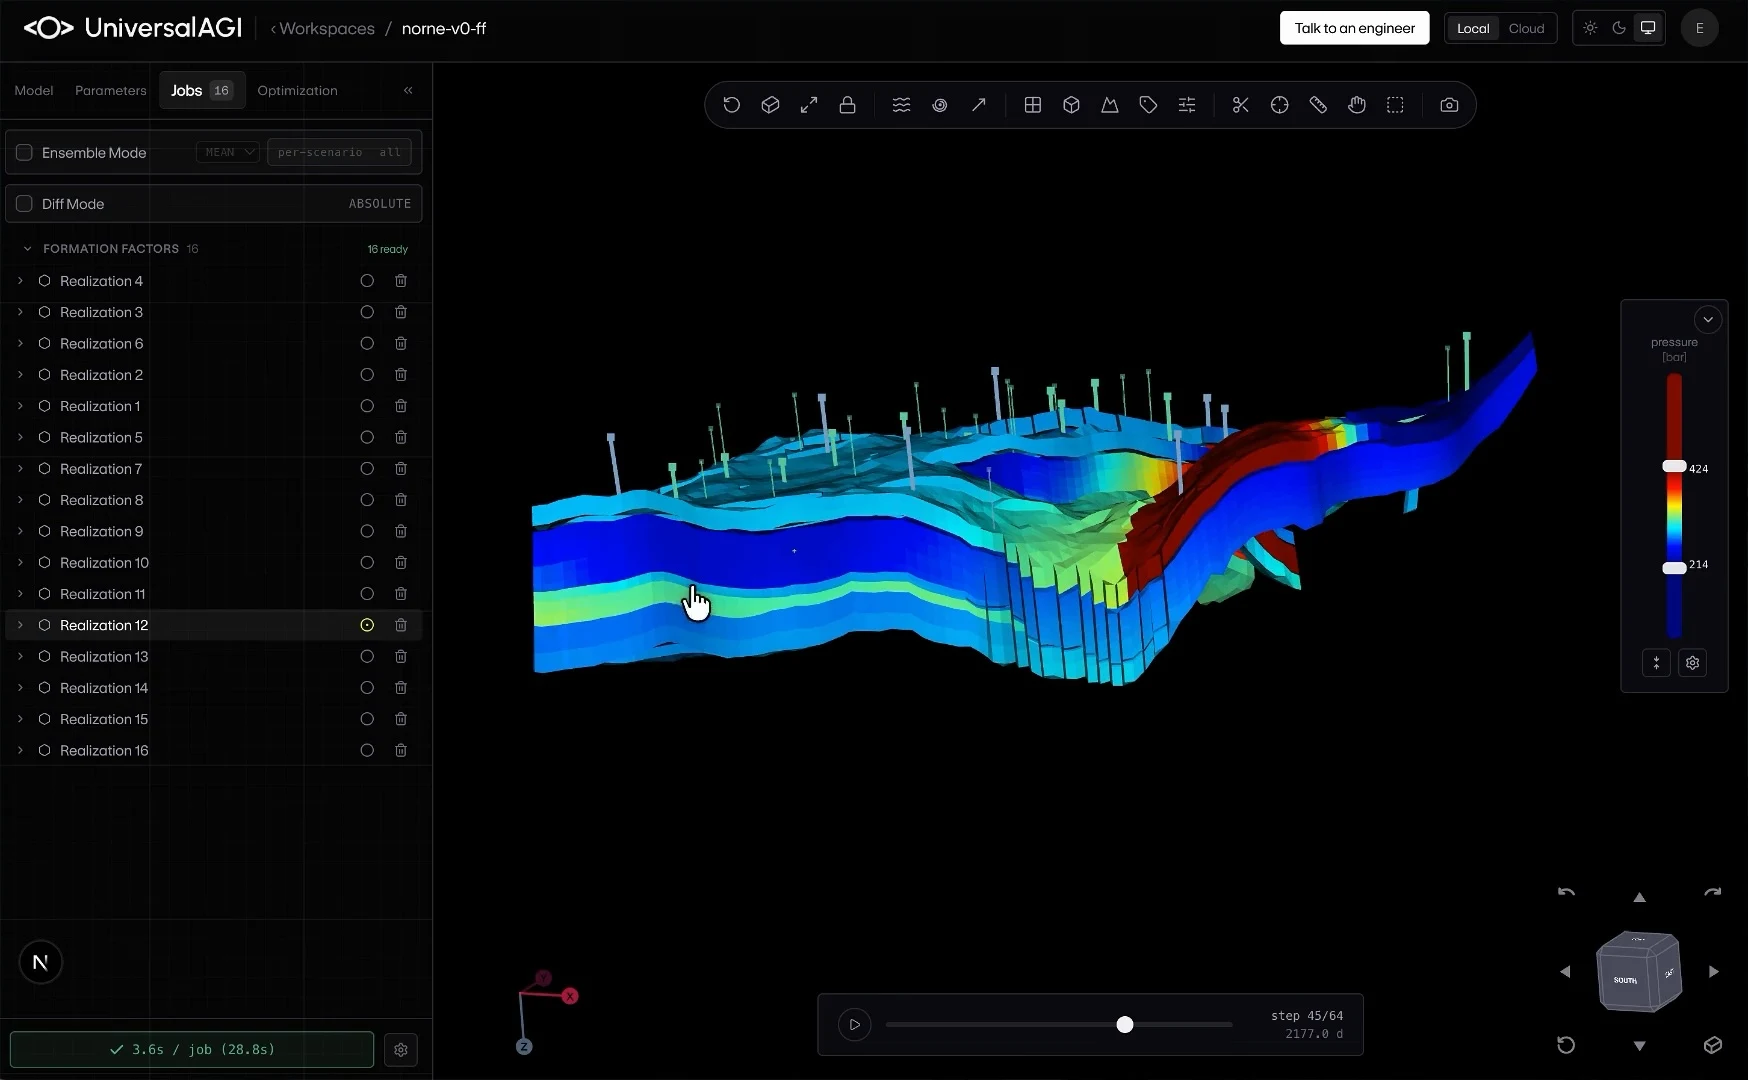
Task: Select the radio circle for Realization 16
Action: coord(367,750)
